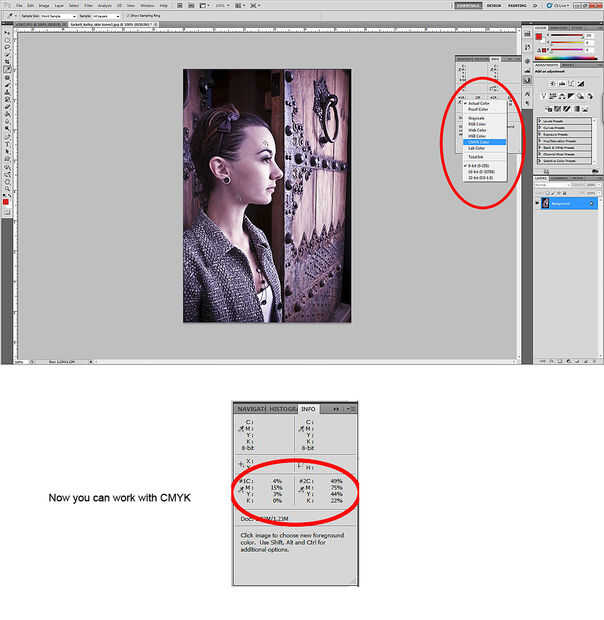604x620 pixels.
Task: Add a Hue/Saturation adjustment
Action: [552, 96]
